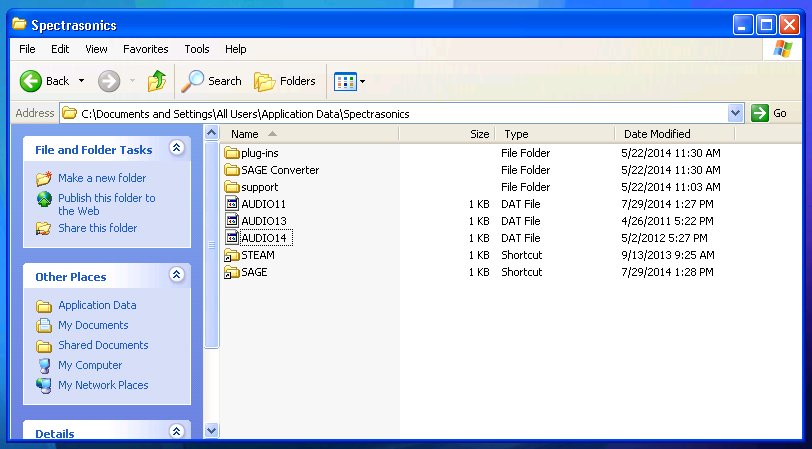Image resolution: width=812 pixels, height=449 pixels.
Task: Open the Favorites menu
Action: point(146,49)
